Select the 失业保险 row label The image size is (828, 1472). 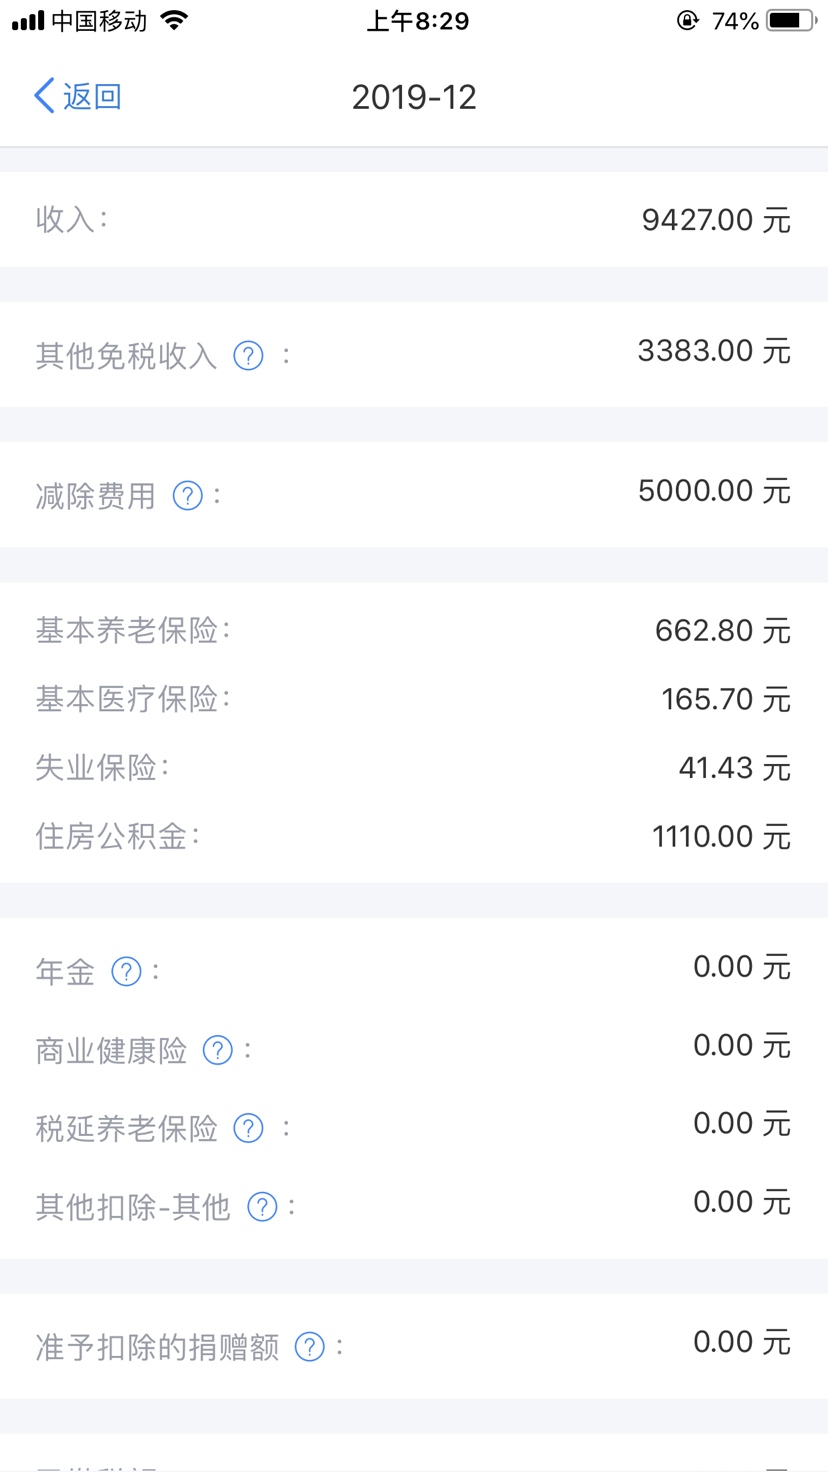click(102, 767)
